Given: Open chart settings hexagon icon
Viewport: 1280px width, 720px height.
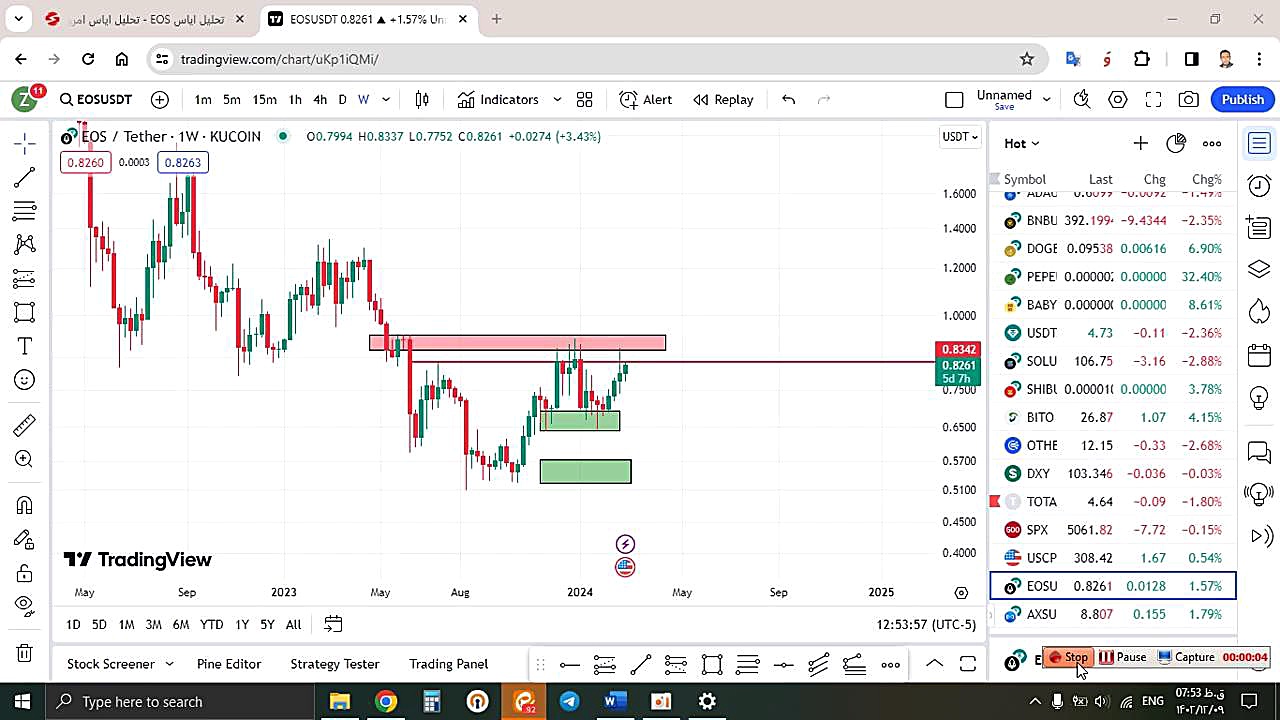Looking at the screenshot, I should [x=1118, y=99].
